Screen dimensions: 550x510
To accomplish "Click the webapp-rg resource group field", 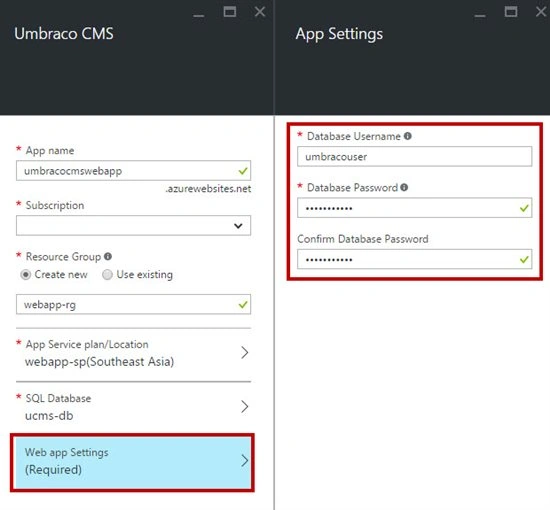I will pyautogui.click(x=133, y=304).
